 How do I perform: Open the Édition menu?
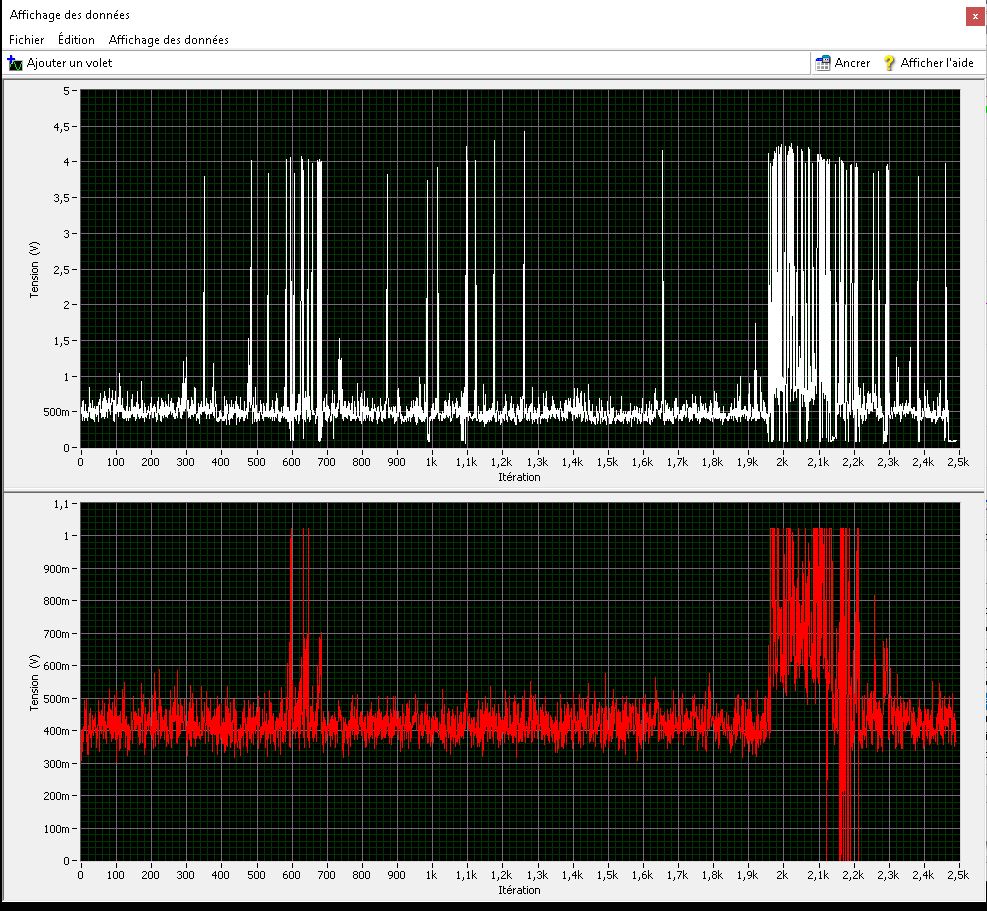pyautogui.click(x=76, y=40)
